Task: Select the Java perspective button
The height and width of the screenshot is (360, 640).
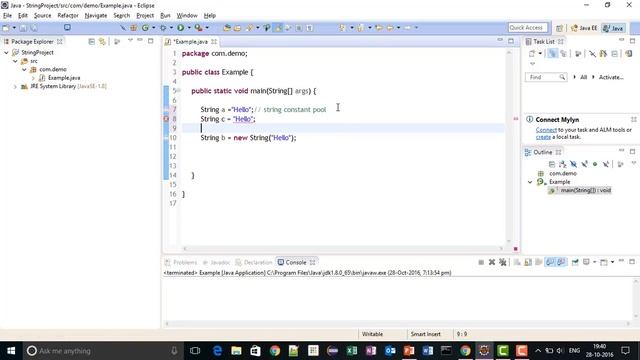Action: coord(613,28)
